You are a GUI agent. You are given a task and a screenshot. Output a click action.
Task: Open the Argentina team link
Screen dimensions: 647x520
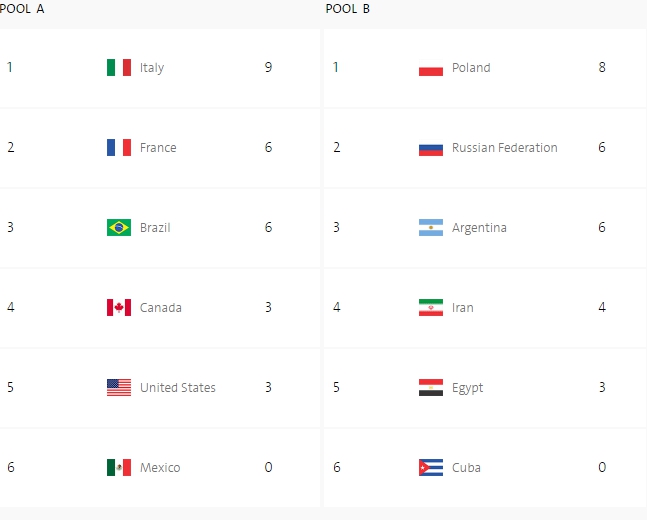point(479,228)
